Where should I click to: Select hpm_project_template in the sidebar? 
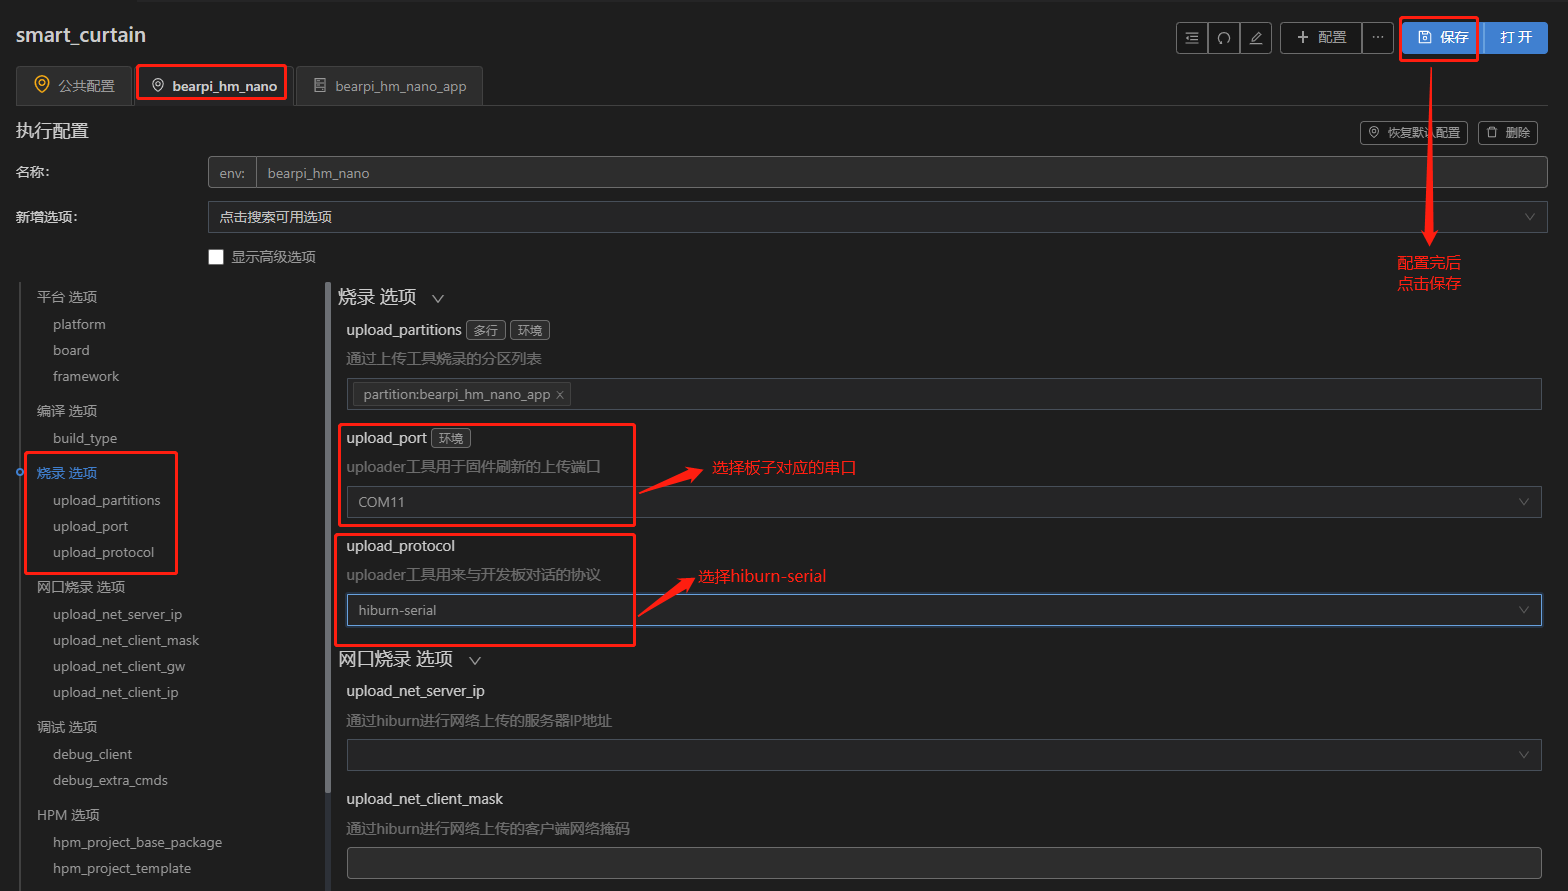coord(122,869)
